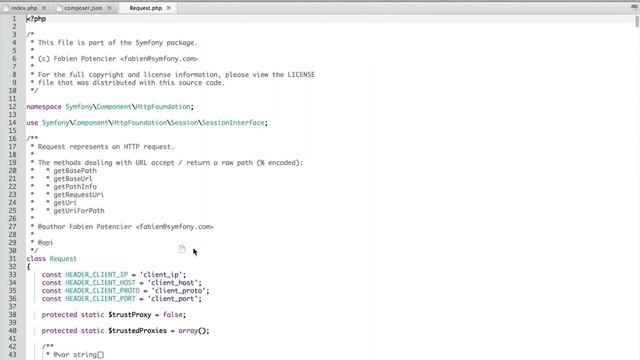Image resolution: width=640 pixels, height=360 pixels.
Task: Click the file icon on index.php tab
Action: point(6,8)
